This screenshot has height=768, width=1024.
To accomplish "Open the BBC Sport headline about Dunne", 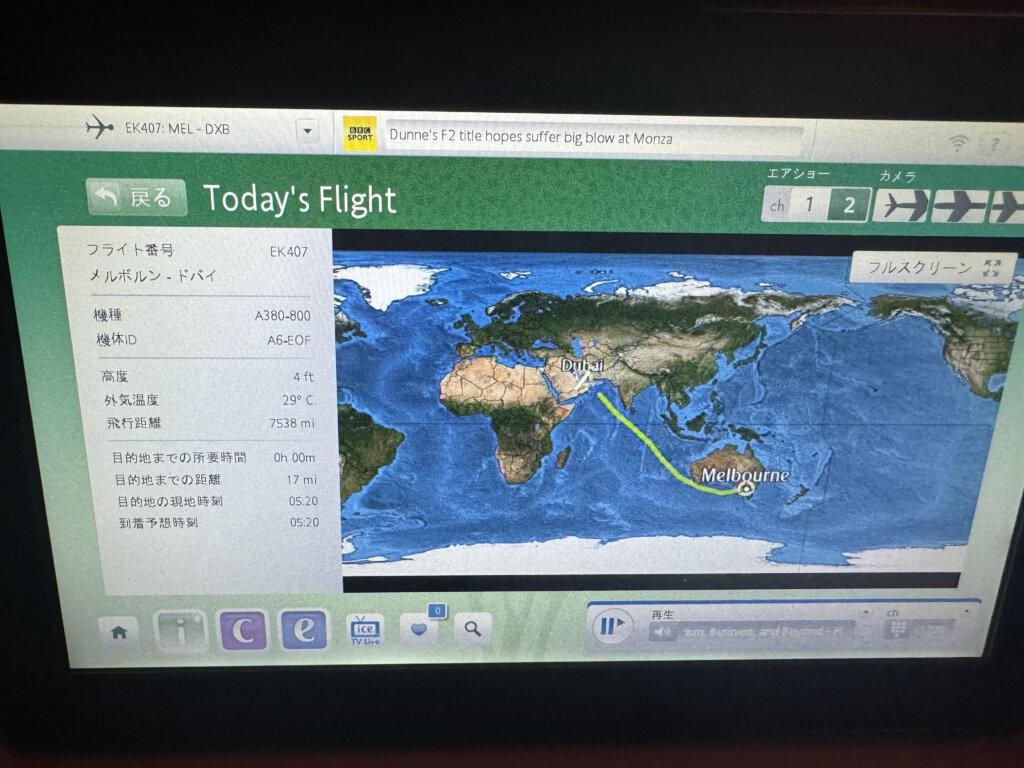I will click(x=528, y=138).
